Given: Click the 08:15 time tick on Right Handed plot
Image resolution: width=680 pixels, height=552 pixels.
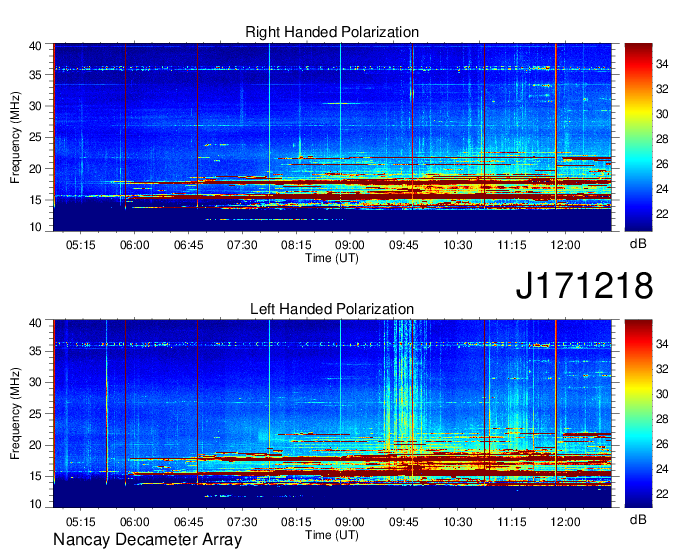Looking at the screenshot, I should (x=296, y=245).
